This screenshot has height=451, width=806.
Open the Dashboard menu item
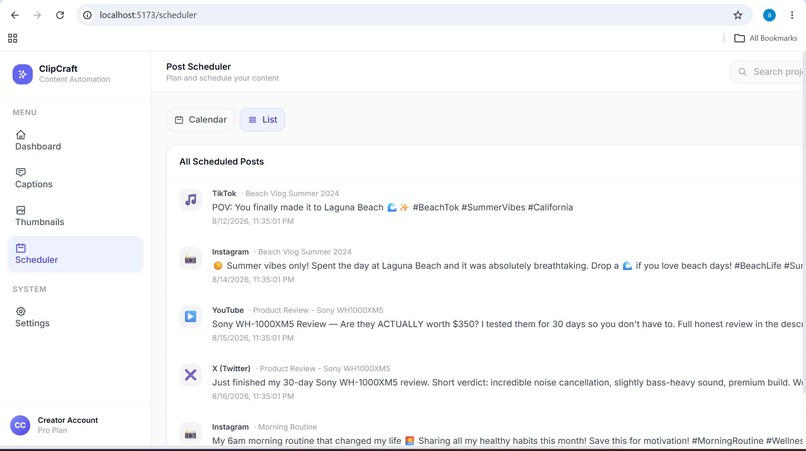75,140
